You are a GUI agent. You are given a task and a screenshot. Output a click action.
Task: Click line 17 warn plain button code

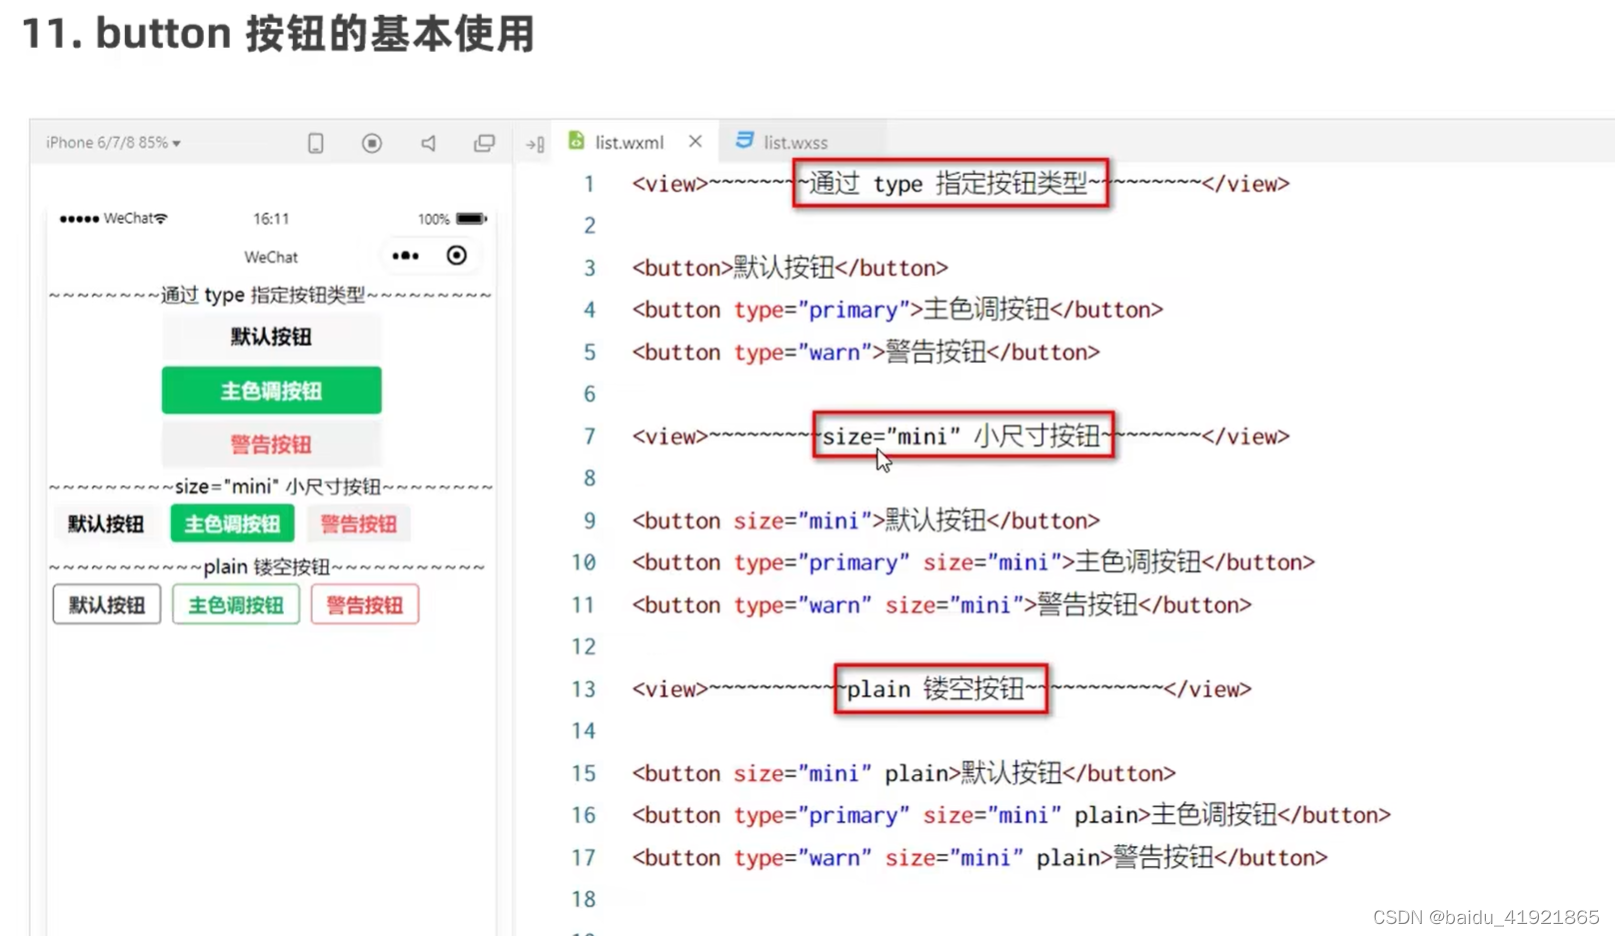(979, 857)
